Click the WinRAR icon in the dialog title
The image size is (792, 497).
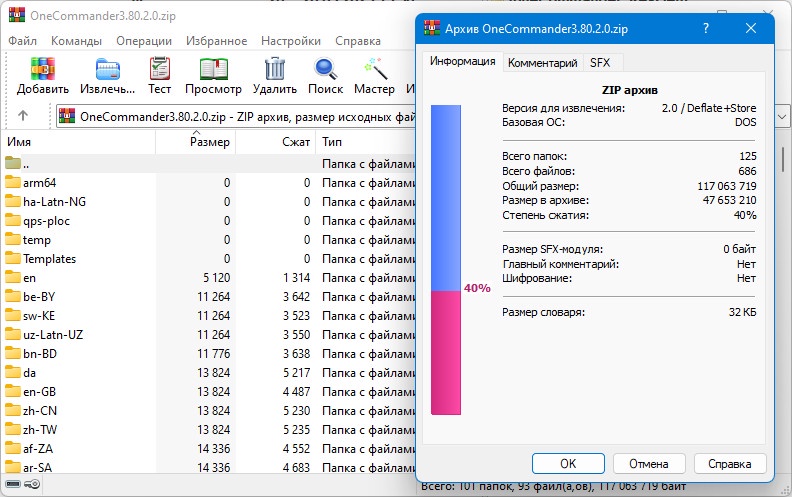pyautogui.click(x=432, y=28)
